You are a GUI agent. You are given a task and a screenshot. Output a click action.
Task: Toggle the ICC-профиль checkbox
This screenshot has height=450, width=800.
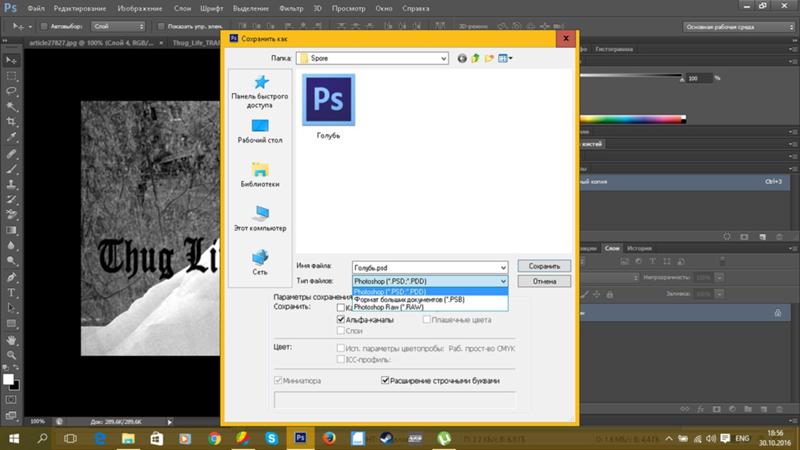[x=341, y=359]
